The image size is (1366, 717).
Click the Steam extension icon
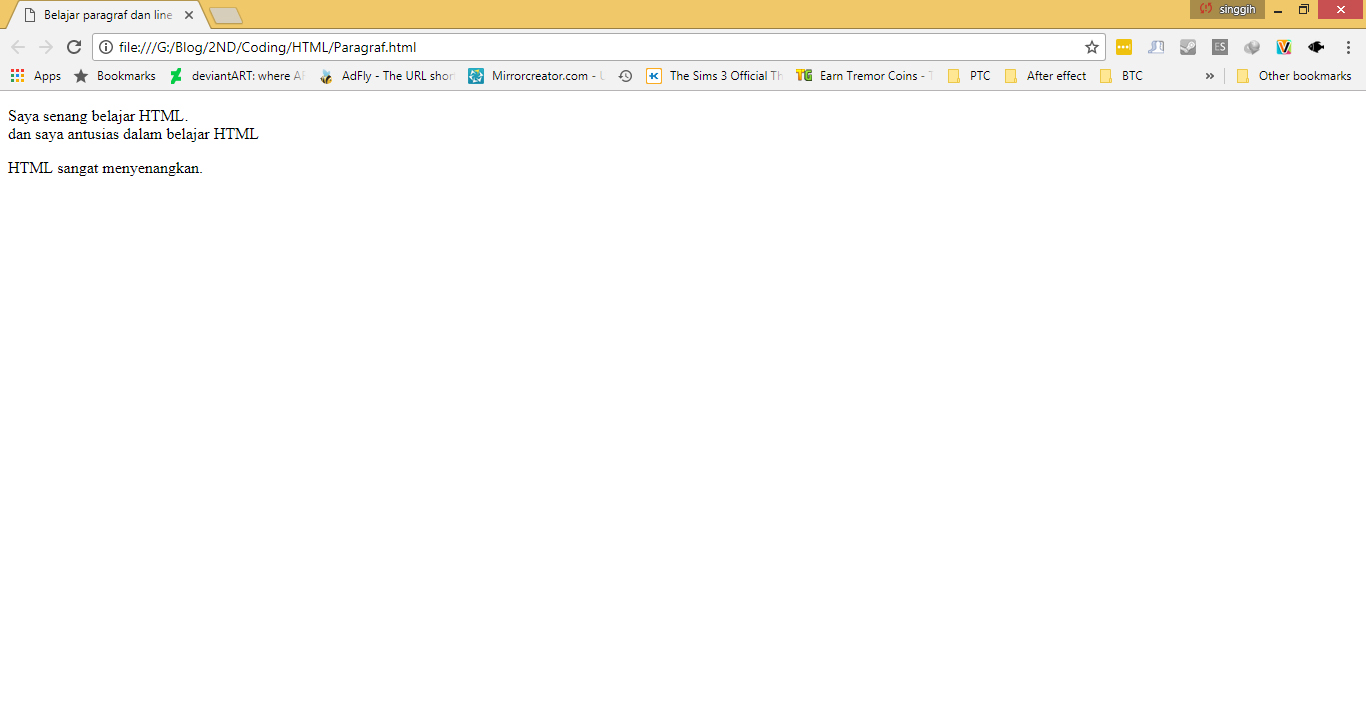coord(1188,46)
